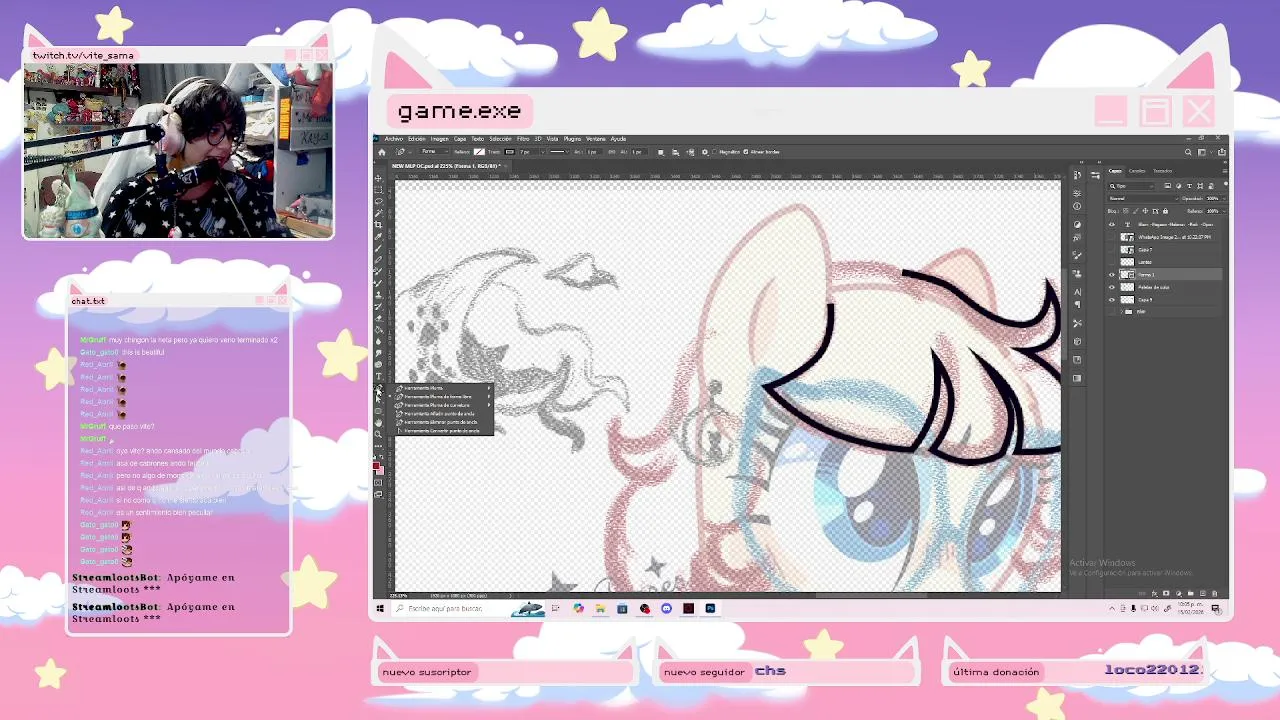Click the foreground red color swatch
Image resolution: width=1280 pixels, height=720 pixels.
click(377, 467)
